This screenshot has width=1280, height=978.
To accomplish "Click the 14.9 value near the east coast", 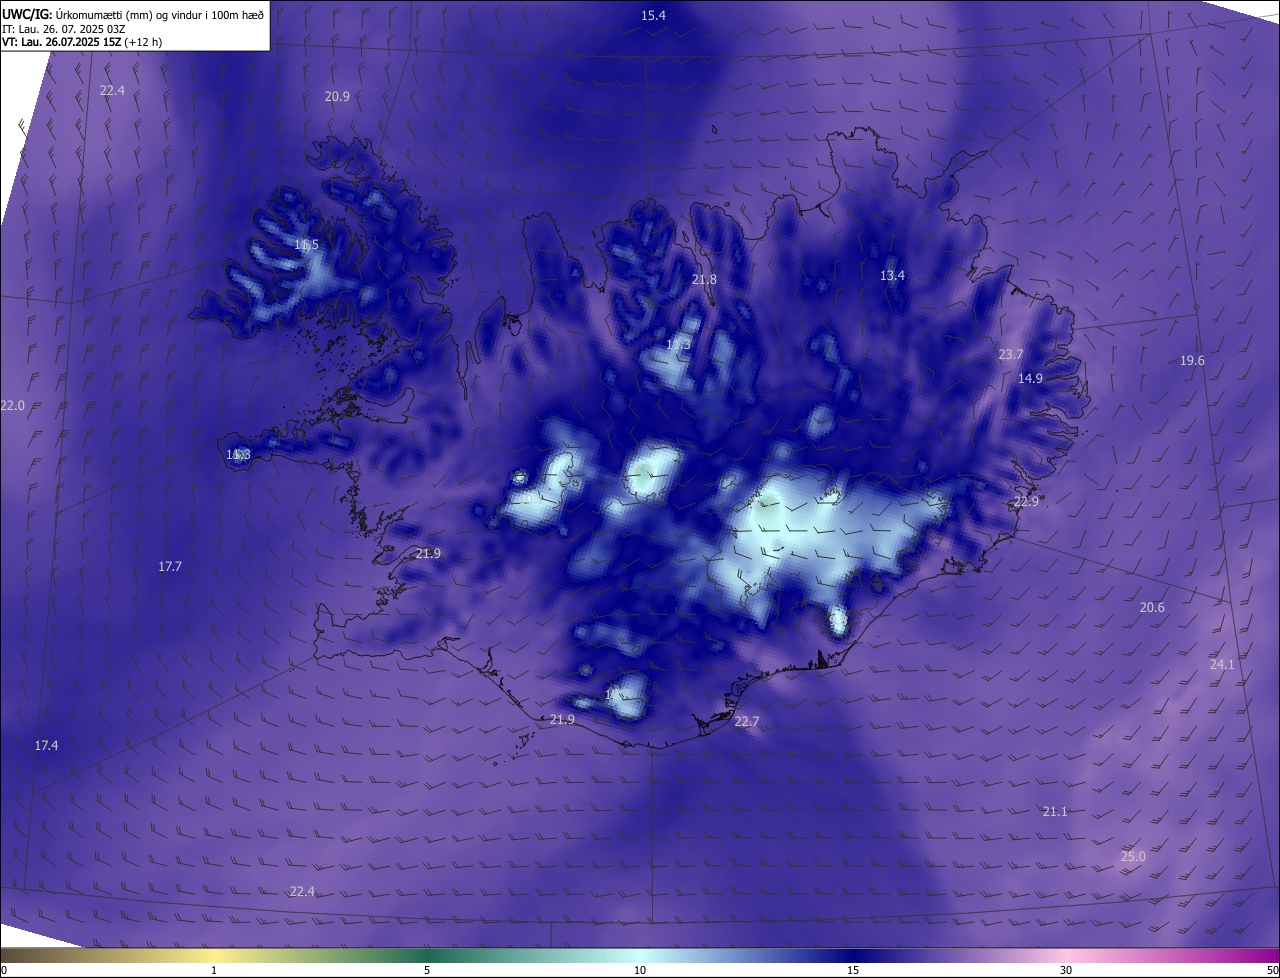I will click(1030, 379).
